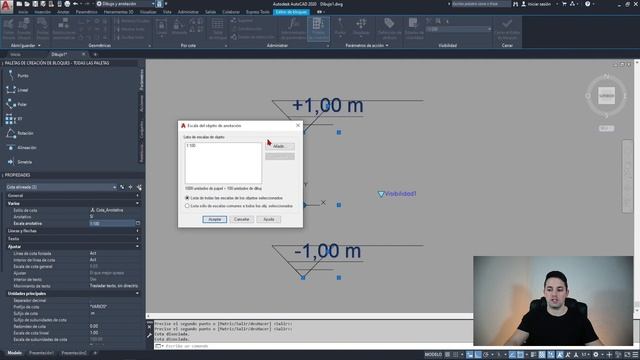Click the Tabla de bloque ribbon icon

(x=218, y=29)
